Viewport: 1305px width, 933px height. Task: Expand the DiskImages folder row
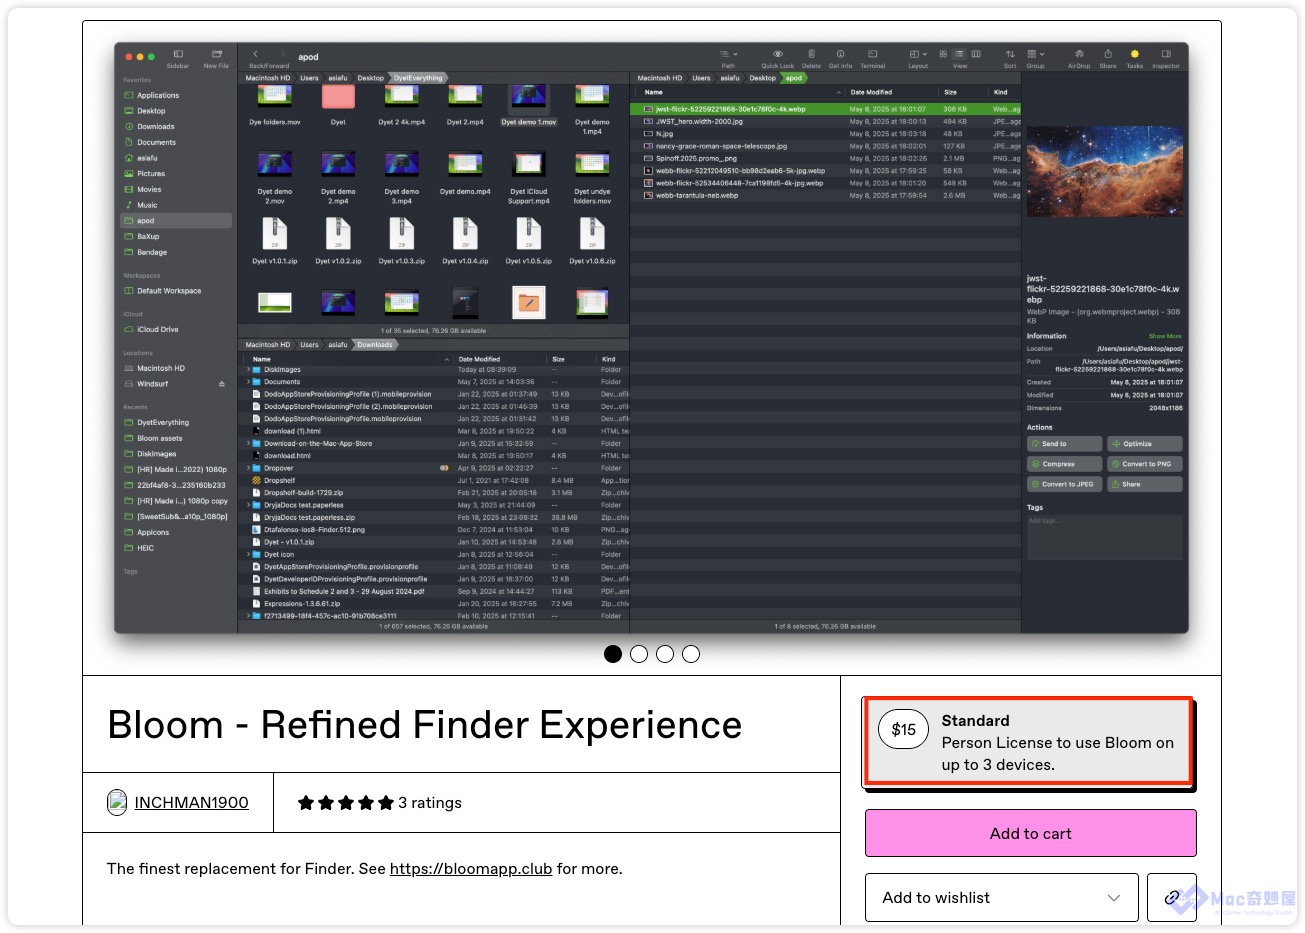point(249,370)
